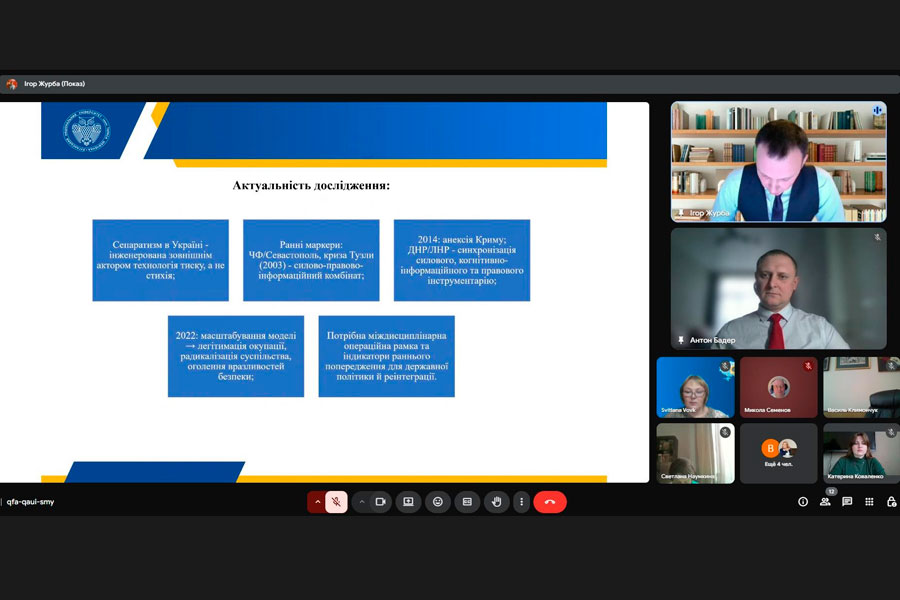The image size is (900, 600).
Task: Click the muted mic icon on Антон Бадер's tile
Action: click(877, 237)
